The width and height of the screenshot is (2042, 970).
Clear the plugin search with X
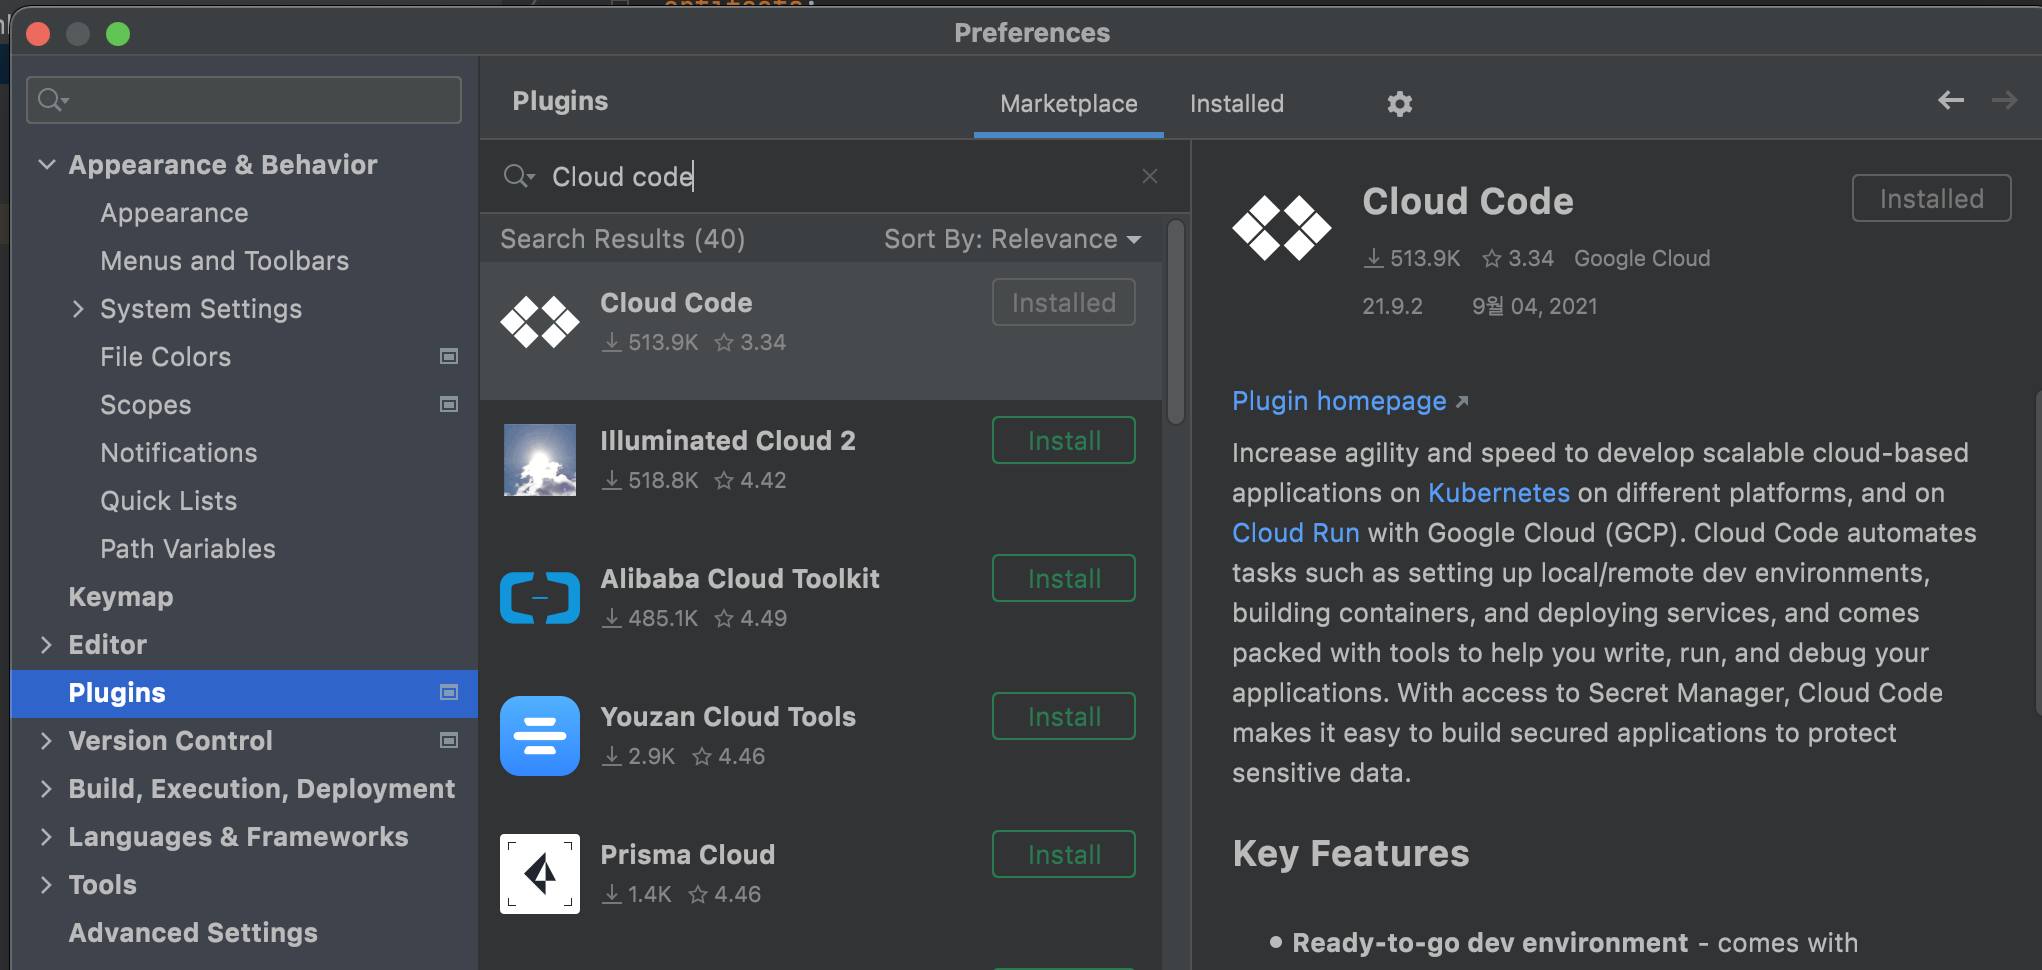pyautogui.click(x=1149, y=176)
